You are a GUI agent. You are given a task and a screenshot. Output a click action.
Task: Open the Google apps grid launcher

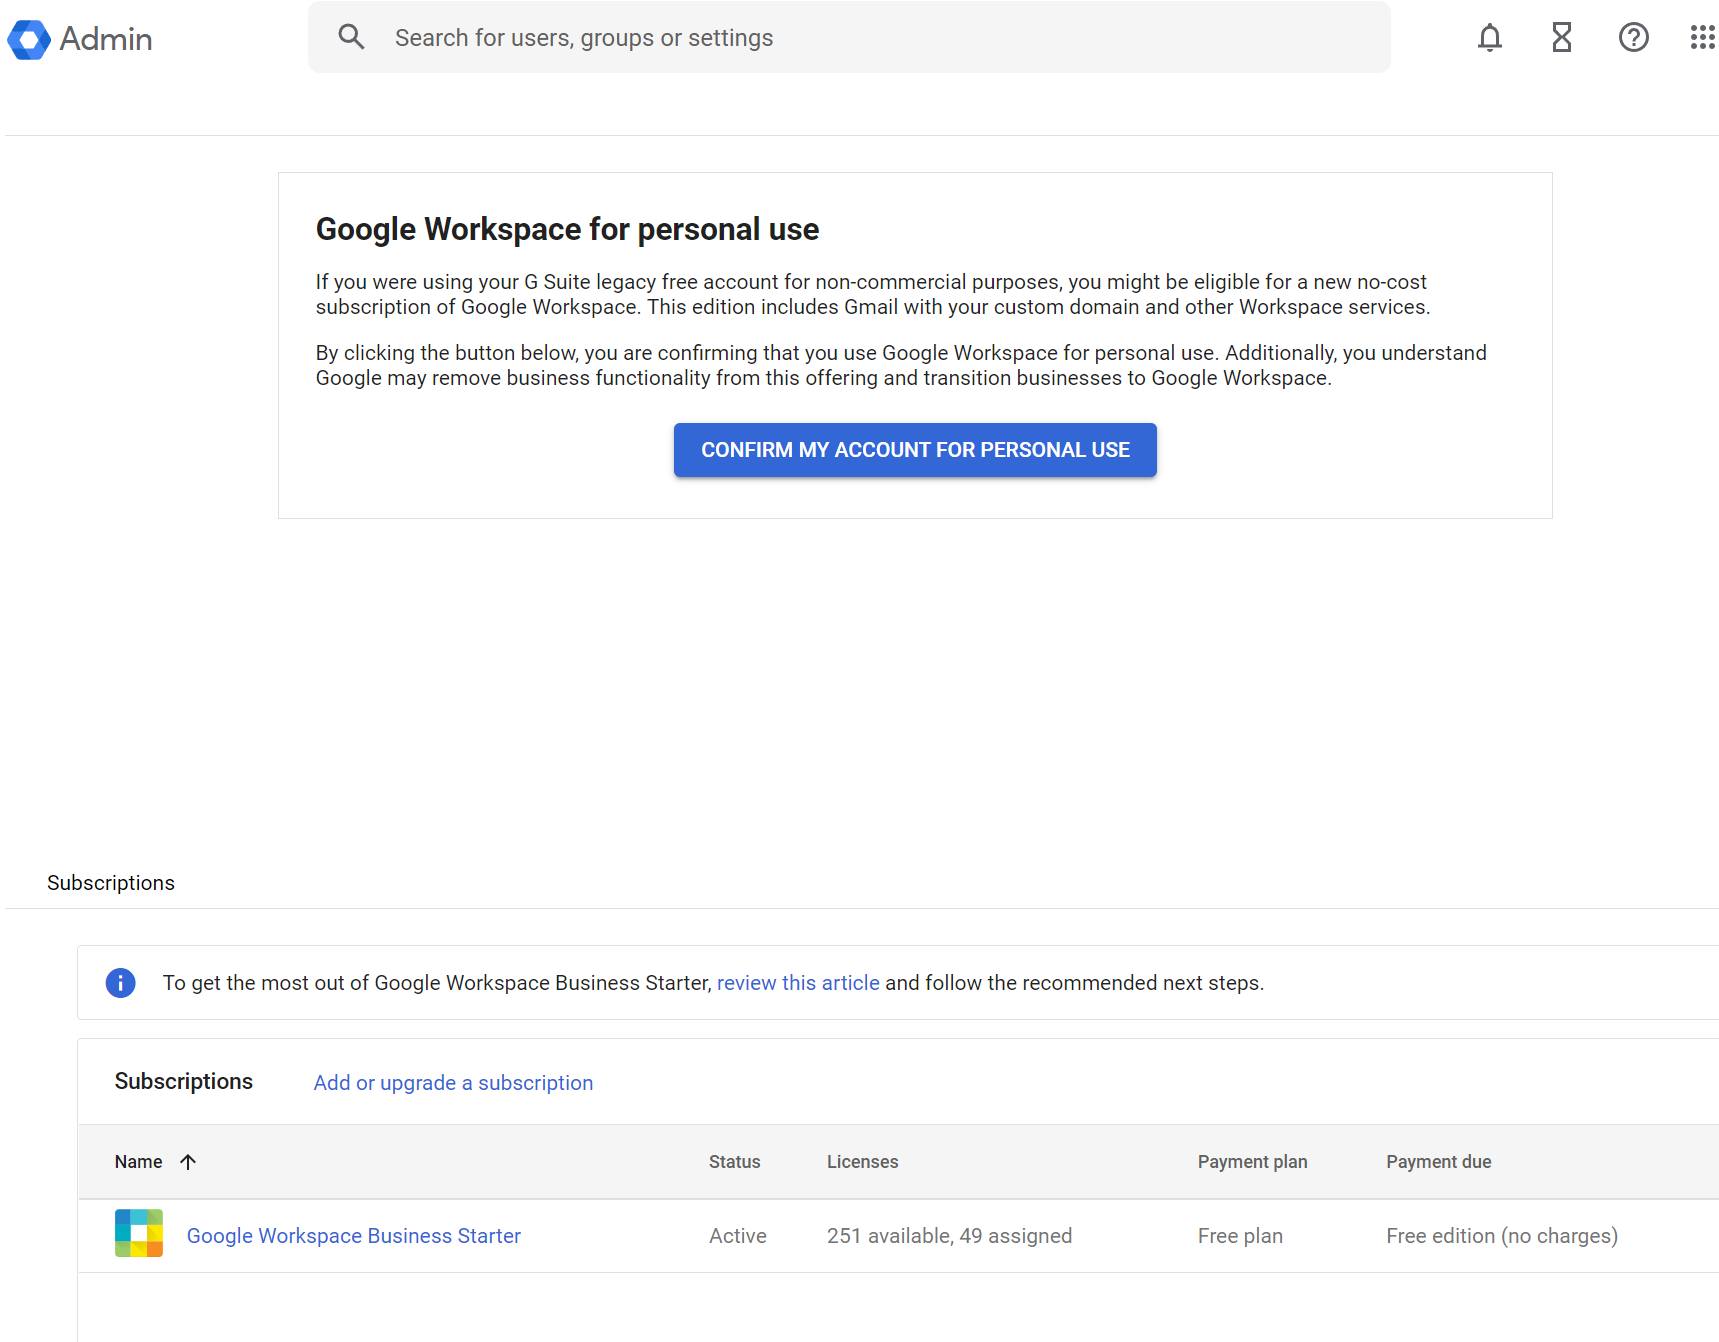click(1702, 38)
